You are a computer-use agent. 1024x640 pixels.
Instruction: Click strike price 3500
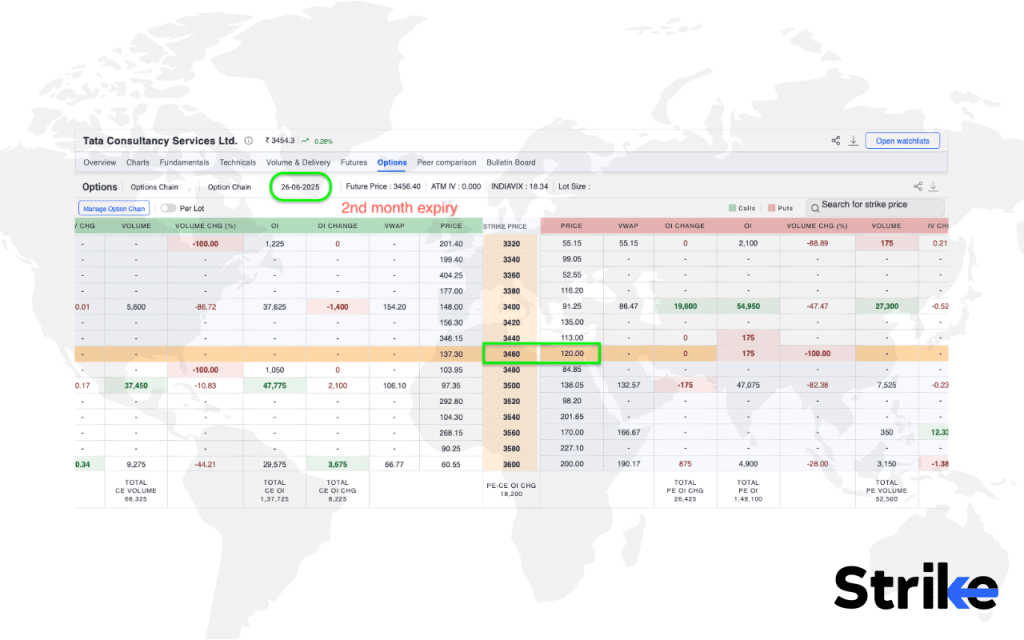click(x=511, y=385)
